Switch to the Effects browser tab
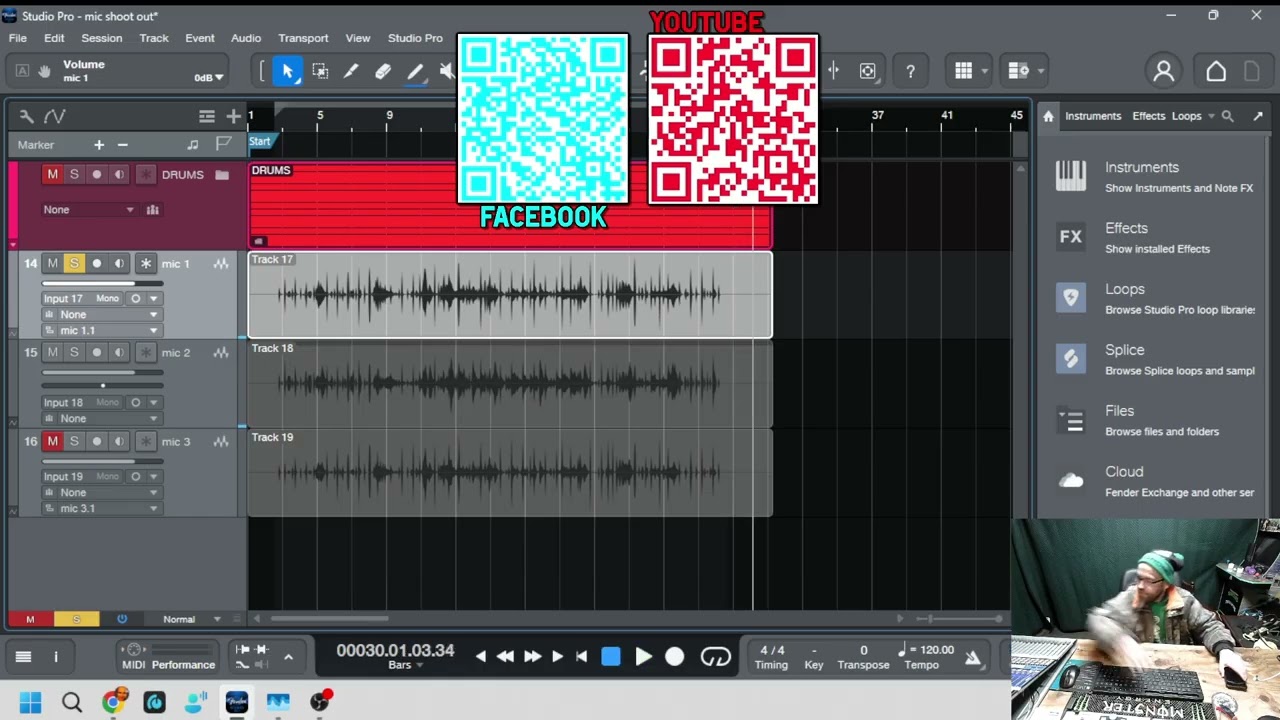The width and height of the screenshot is (1280, 720). click(1149, 116)
